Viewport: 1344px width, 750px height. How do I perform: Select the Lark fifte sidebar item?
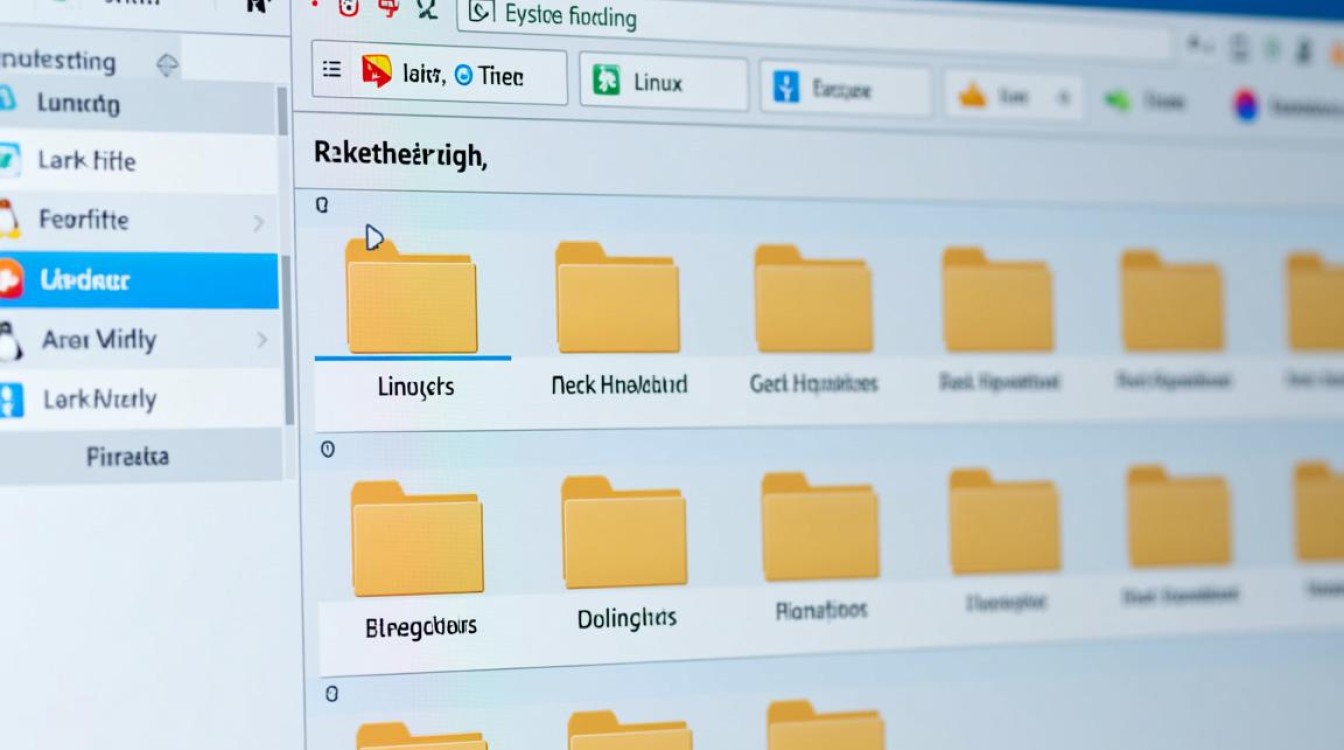click(87, 160)
